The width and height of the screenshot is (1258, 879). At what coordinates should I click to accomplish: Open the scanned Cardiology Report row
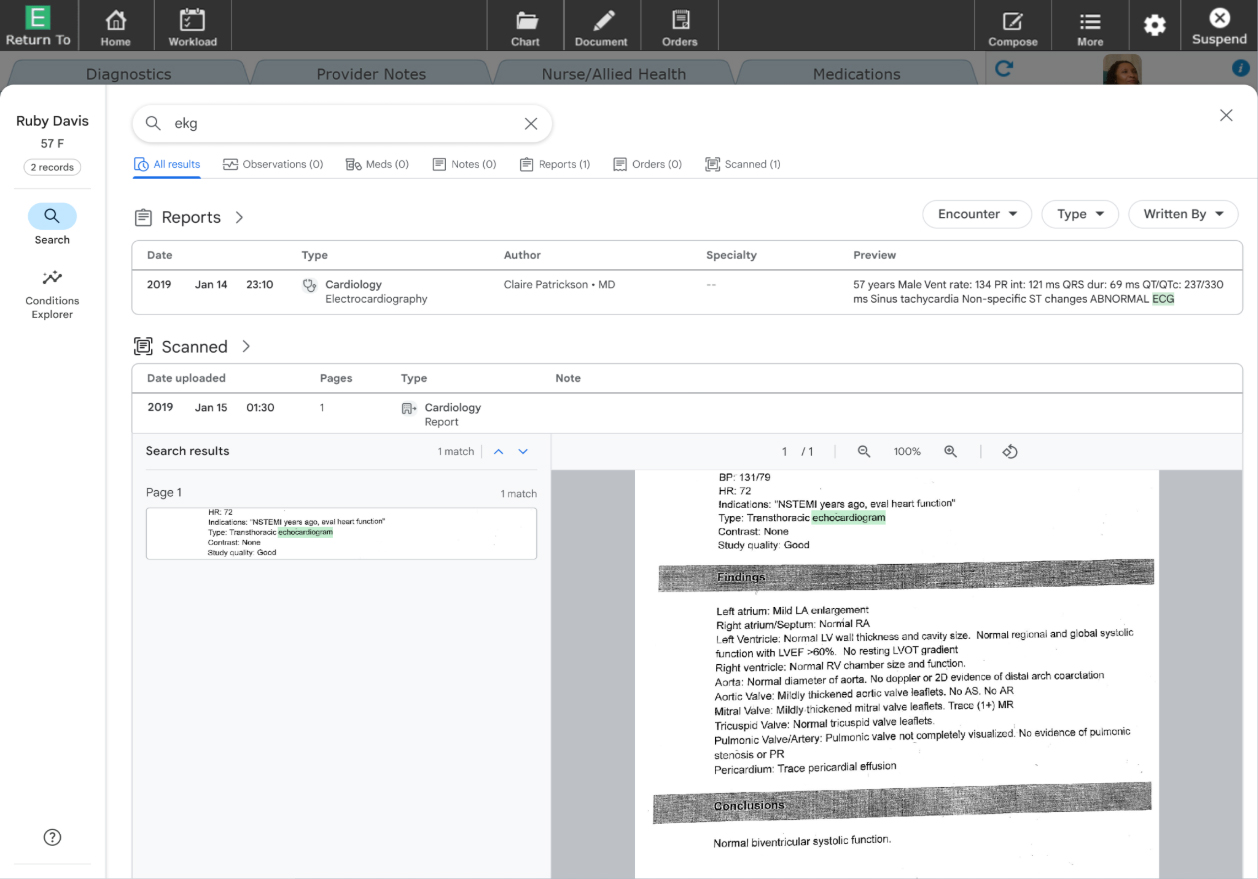click(687, 414)
